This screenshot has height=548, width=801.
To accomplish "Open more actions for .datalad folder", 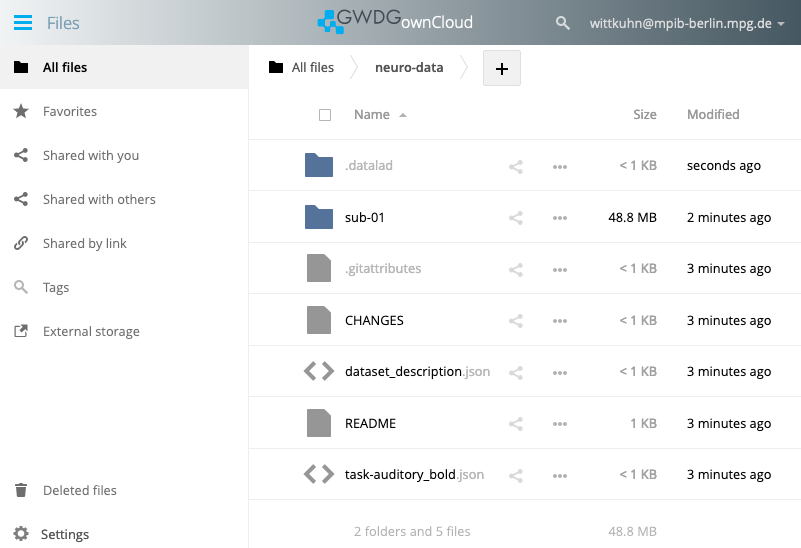I will click(x=560, y=166).
